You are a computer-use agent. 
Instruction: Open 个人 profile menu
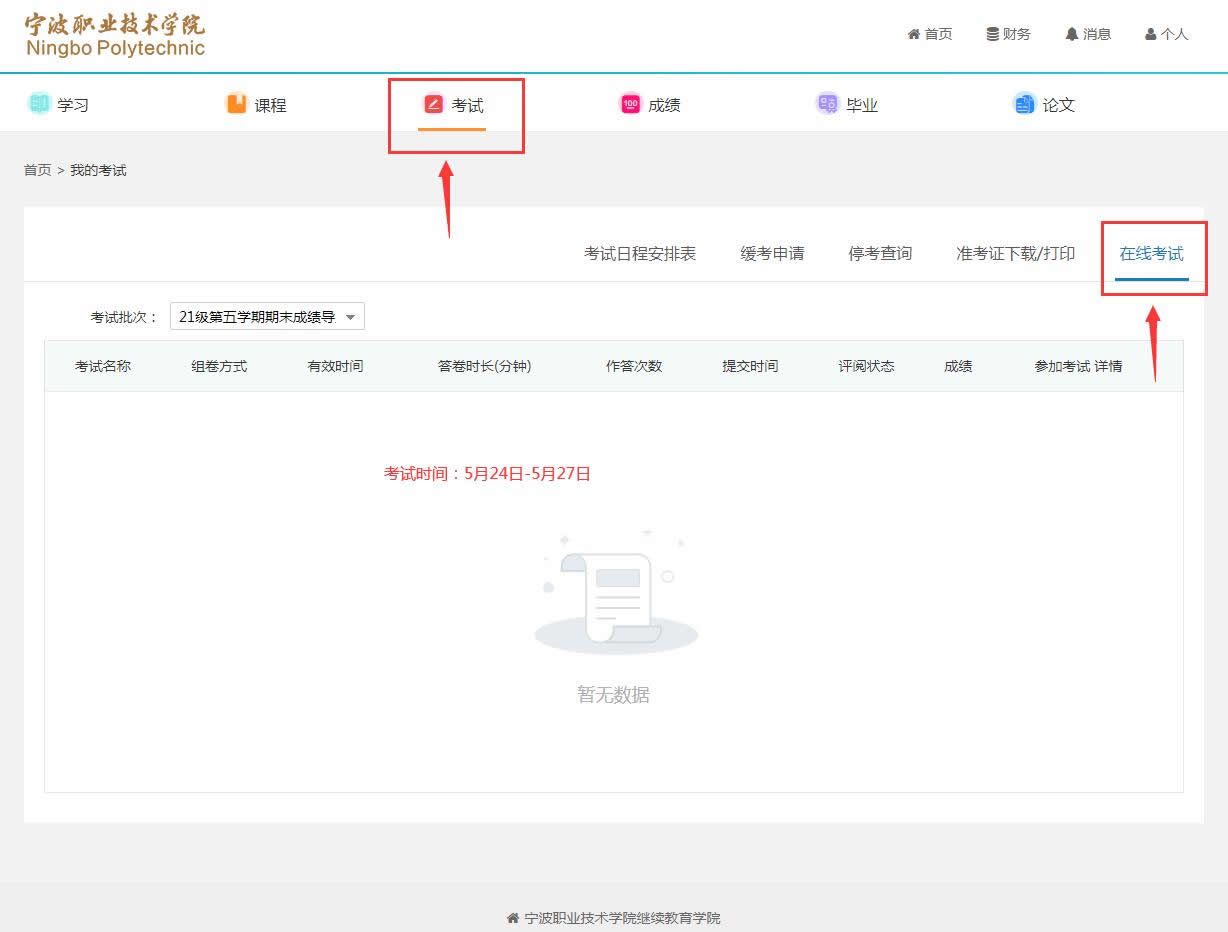click(x=1166, y=34)
